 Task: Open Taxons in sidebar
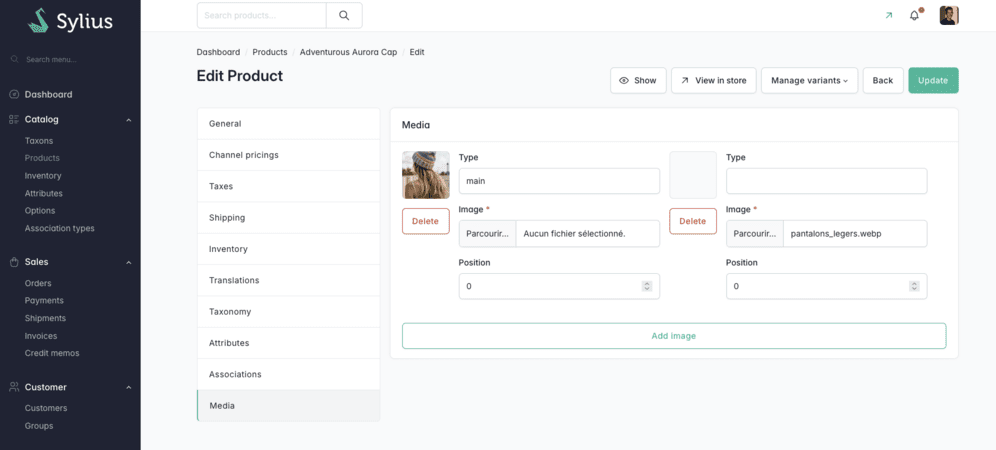[39, 140]
